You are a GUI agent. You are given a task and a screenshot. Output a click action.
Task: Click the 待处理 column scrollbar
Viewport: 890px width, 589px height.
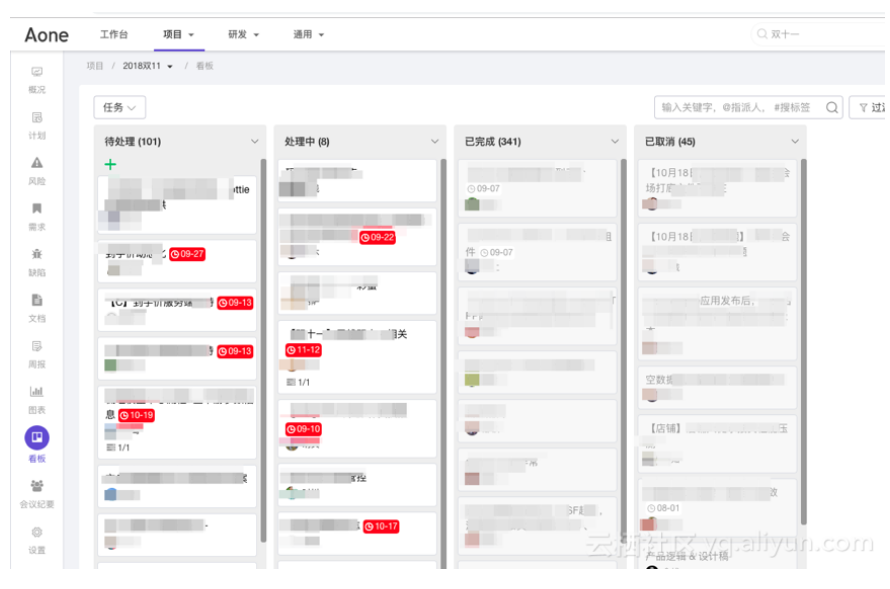click(263, 350)
